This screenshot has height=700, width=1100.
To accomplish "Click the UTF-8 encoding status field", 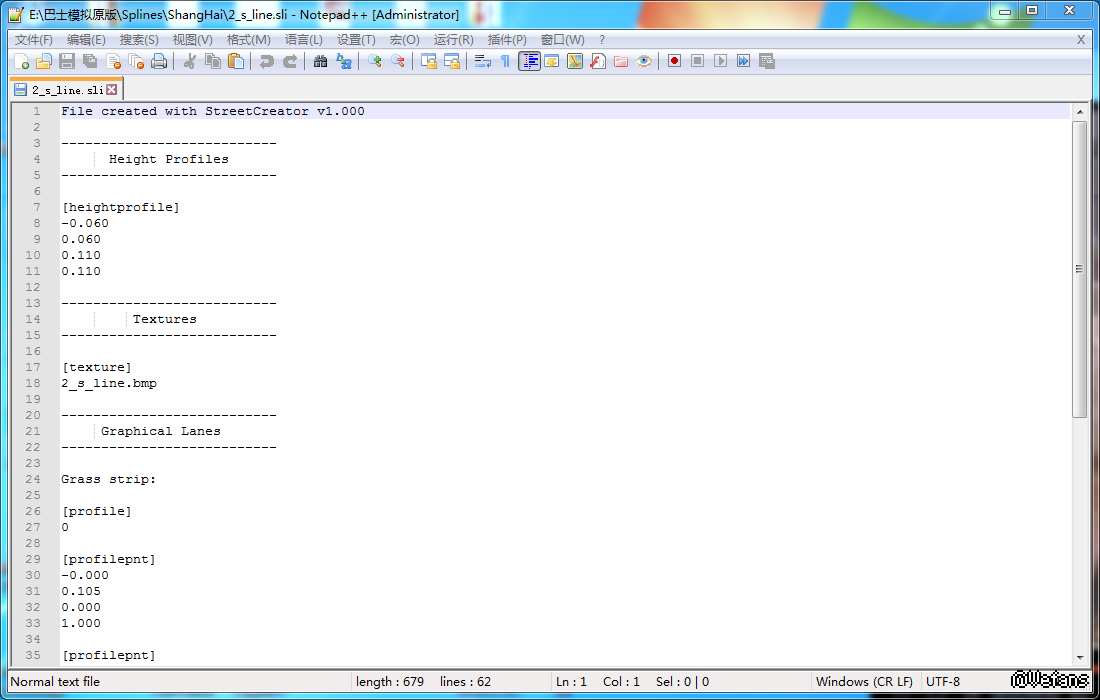I will pyautogui.click(x=943, y=682).
